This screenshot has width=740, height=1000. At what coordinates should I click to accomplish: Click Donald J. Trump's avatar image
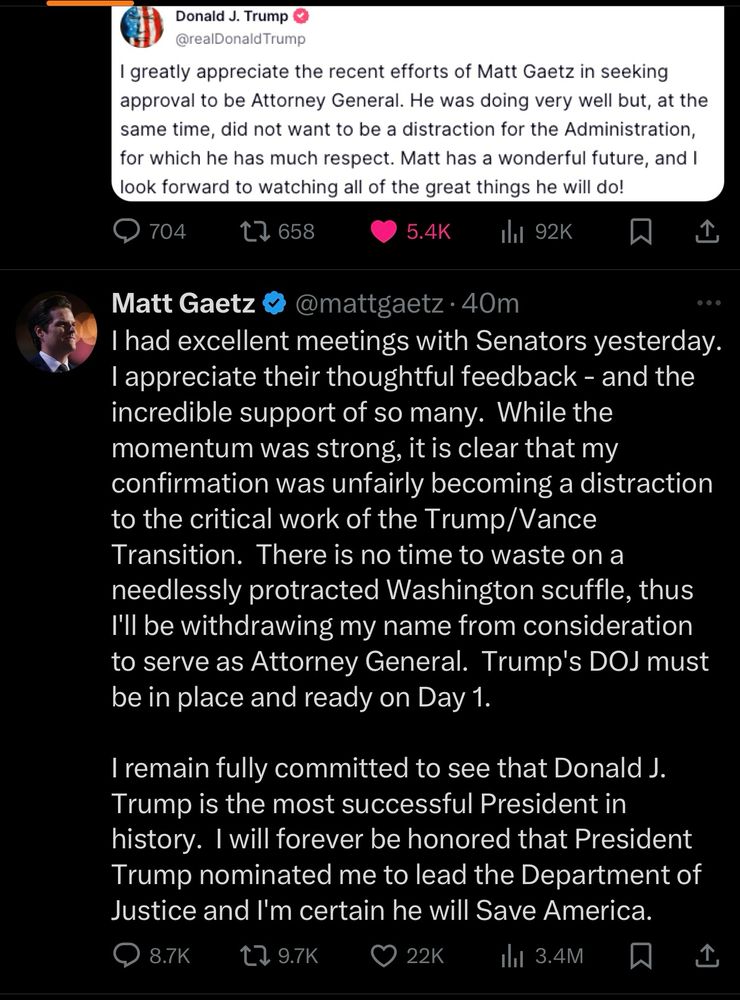pos(142,27)
